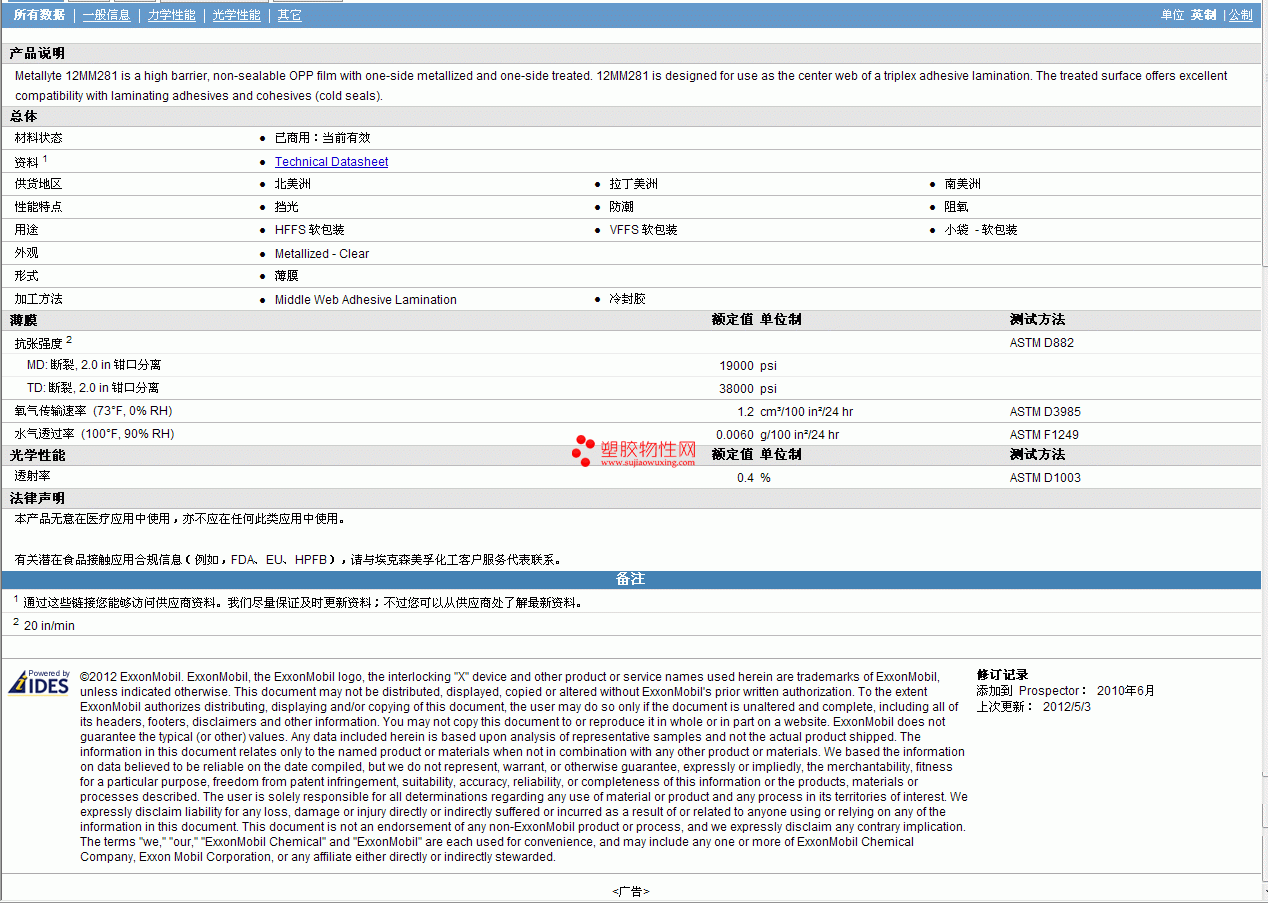
Task: Click the 修订记录 heading
Action: click(x=1002, y=675)
